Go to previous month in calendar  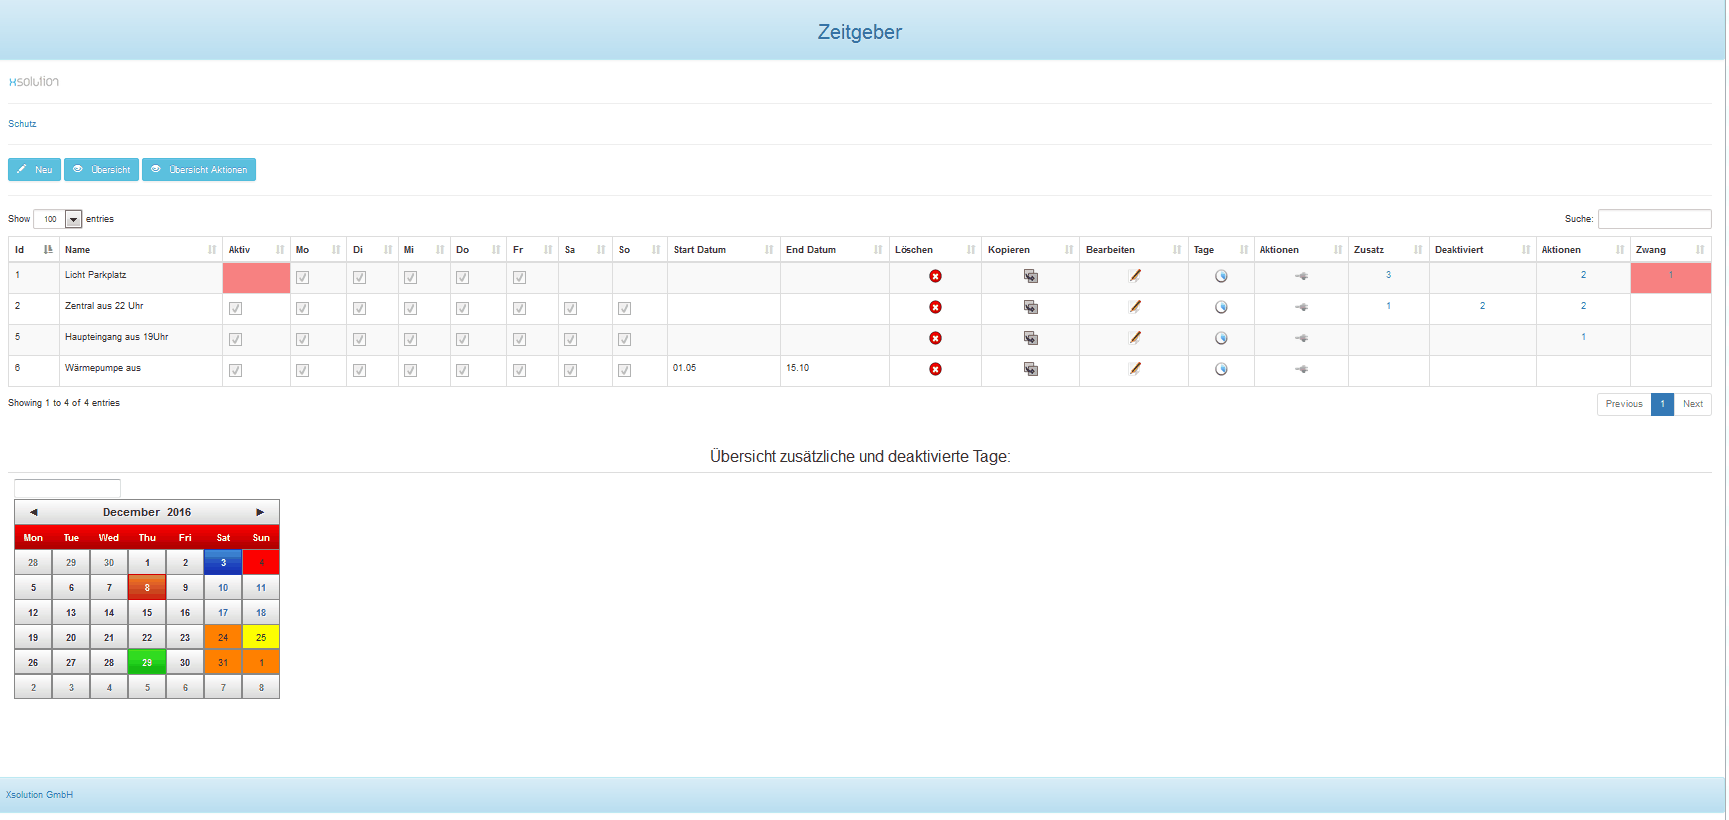(33, 512)
